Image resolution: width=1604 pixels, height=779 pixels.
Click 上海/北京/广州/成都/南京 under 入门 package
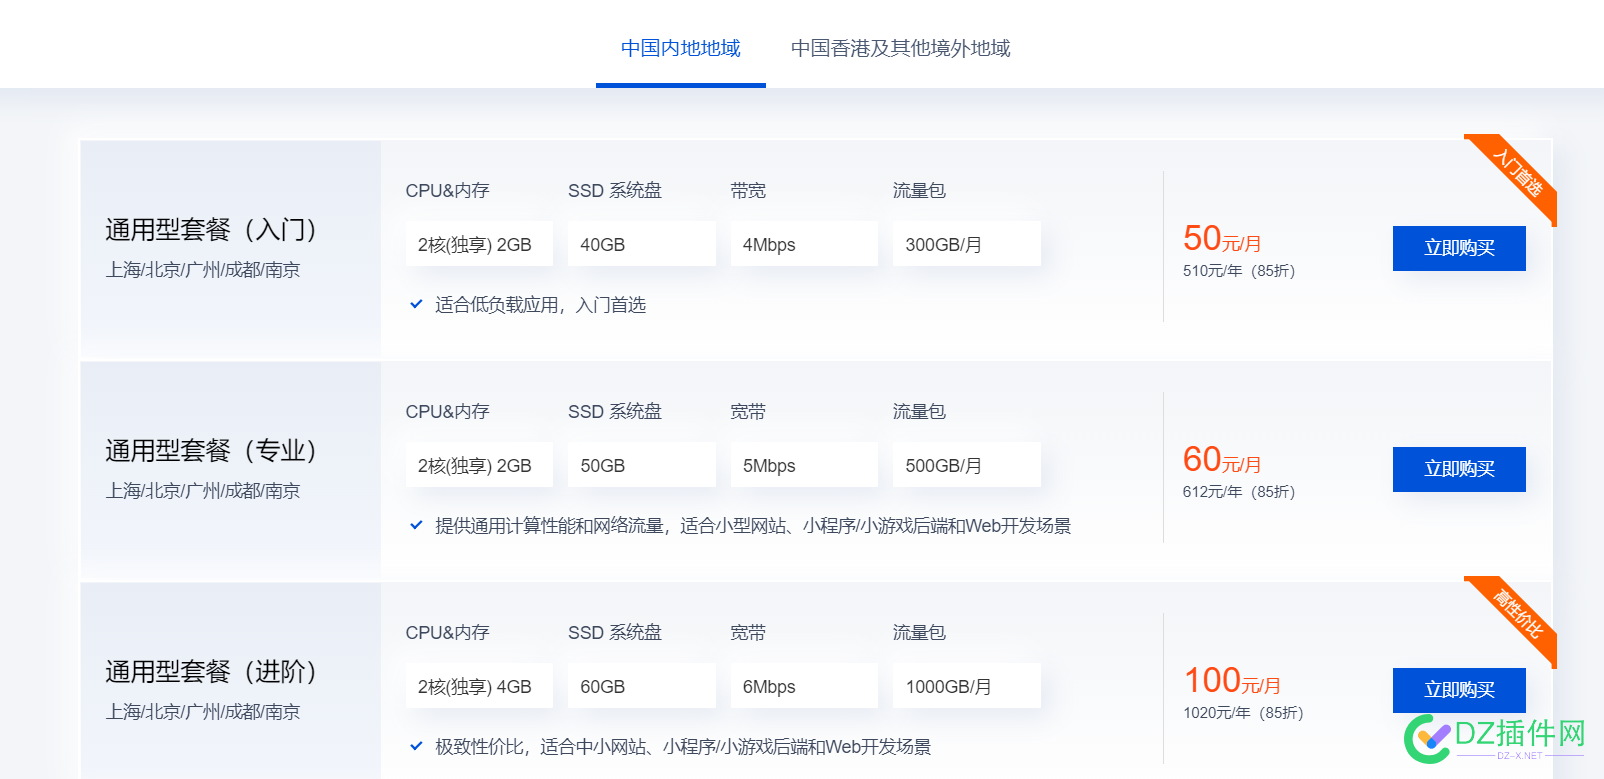click(203, 270)
